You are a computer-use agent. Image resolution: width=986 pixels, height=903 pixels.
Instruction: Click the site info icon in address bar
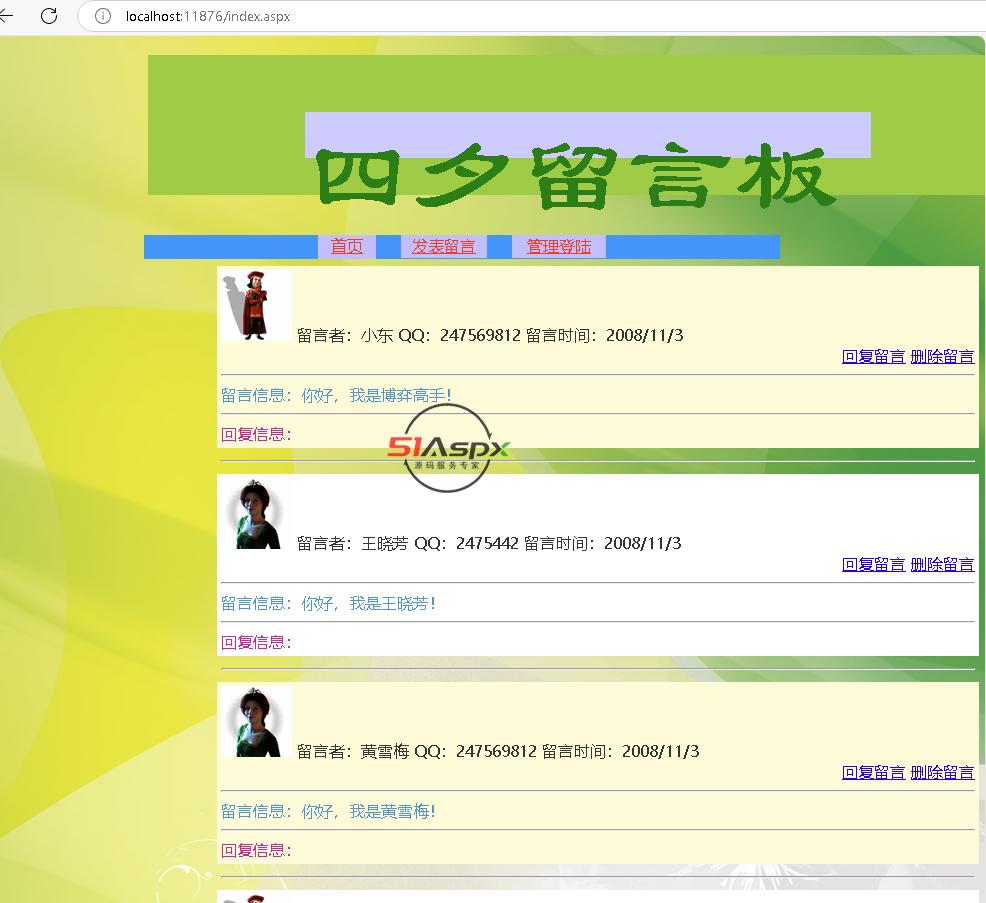(102, 16)
